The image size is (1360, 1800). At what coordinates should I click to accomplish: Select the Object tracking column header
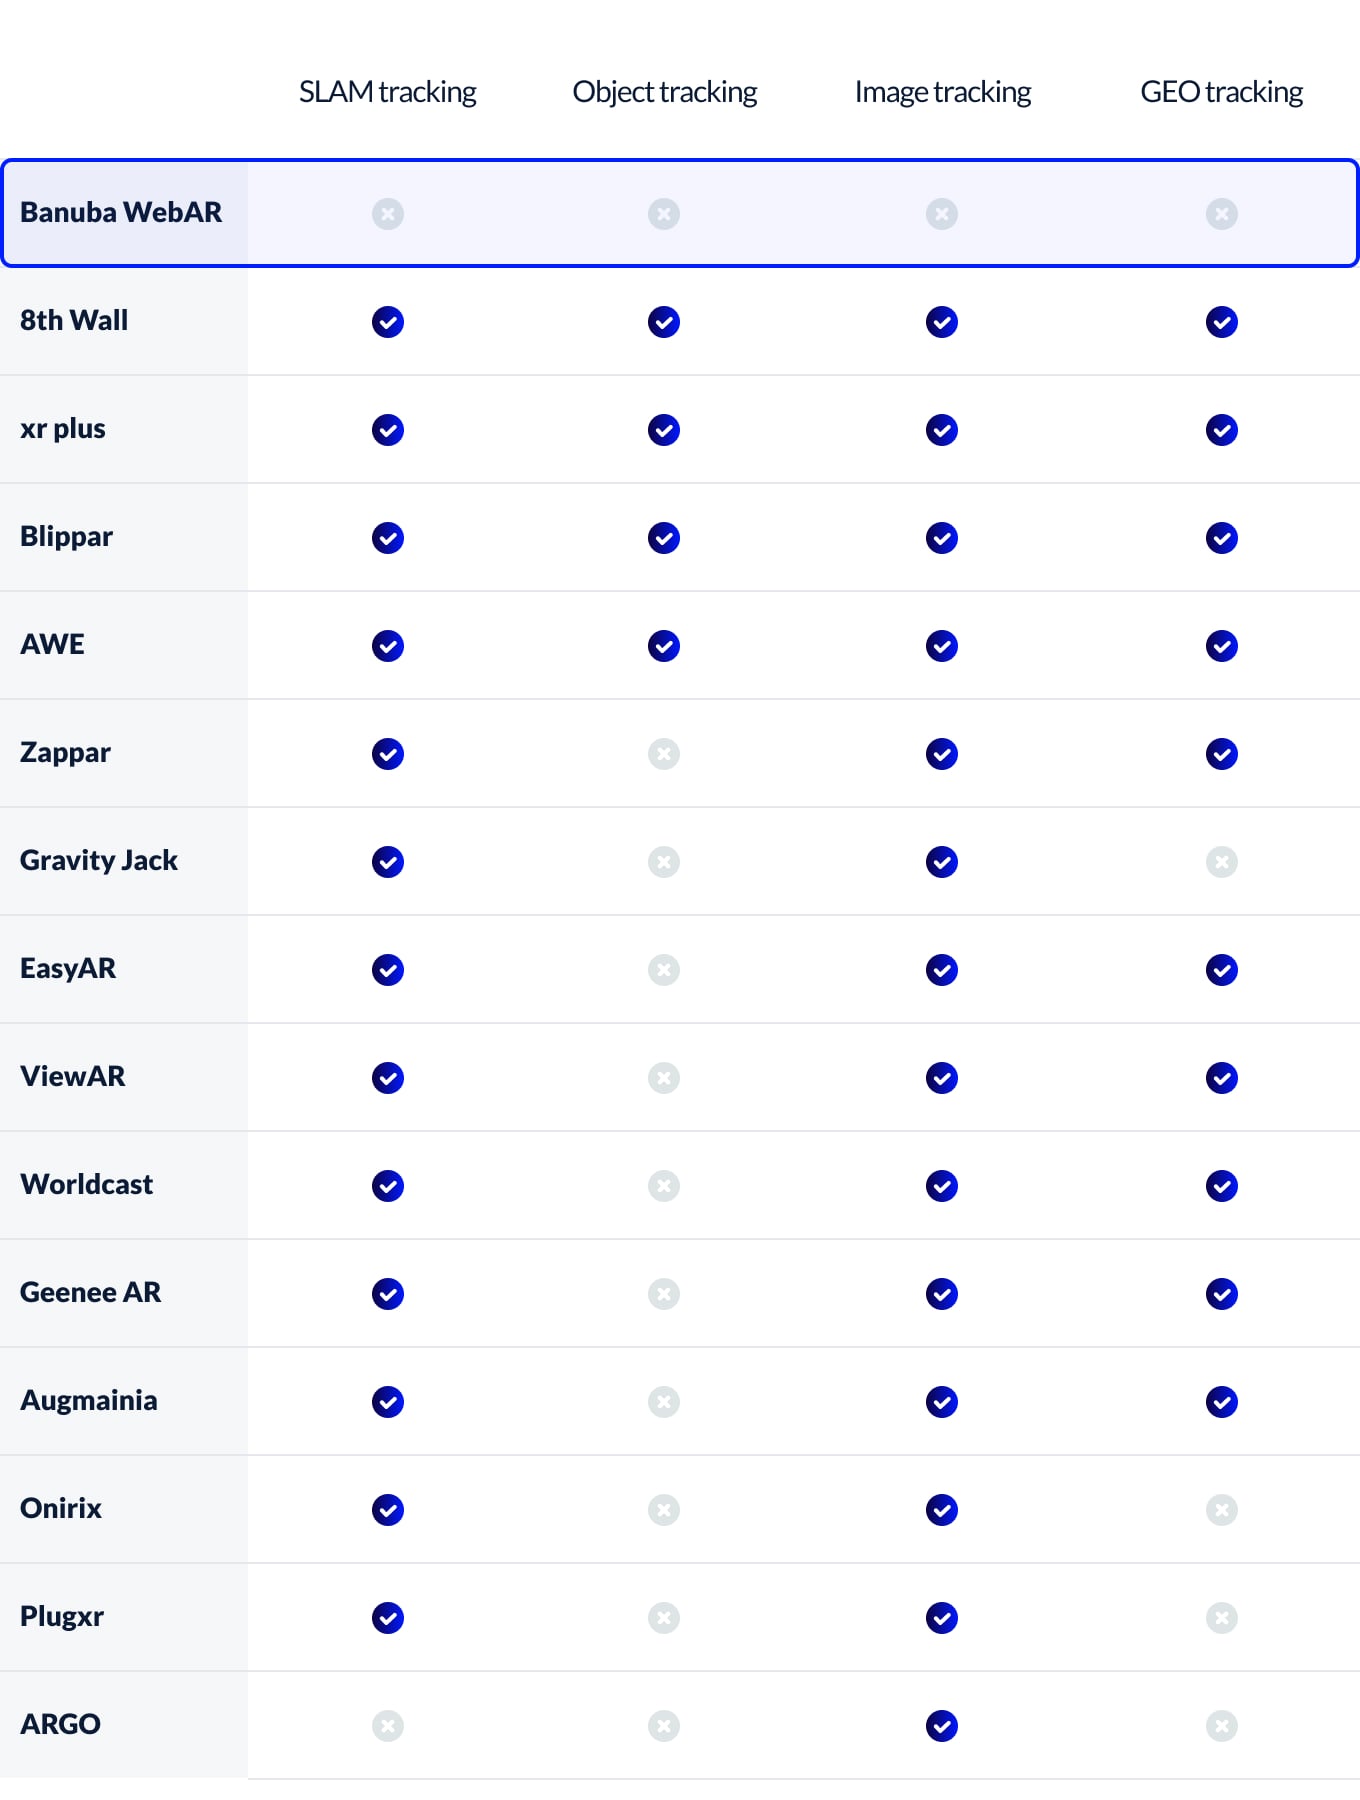(x=665, y=92)
